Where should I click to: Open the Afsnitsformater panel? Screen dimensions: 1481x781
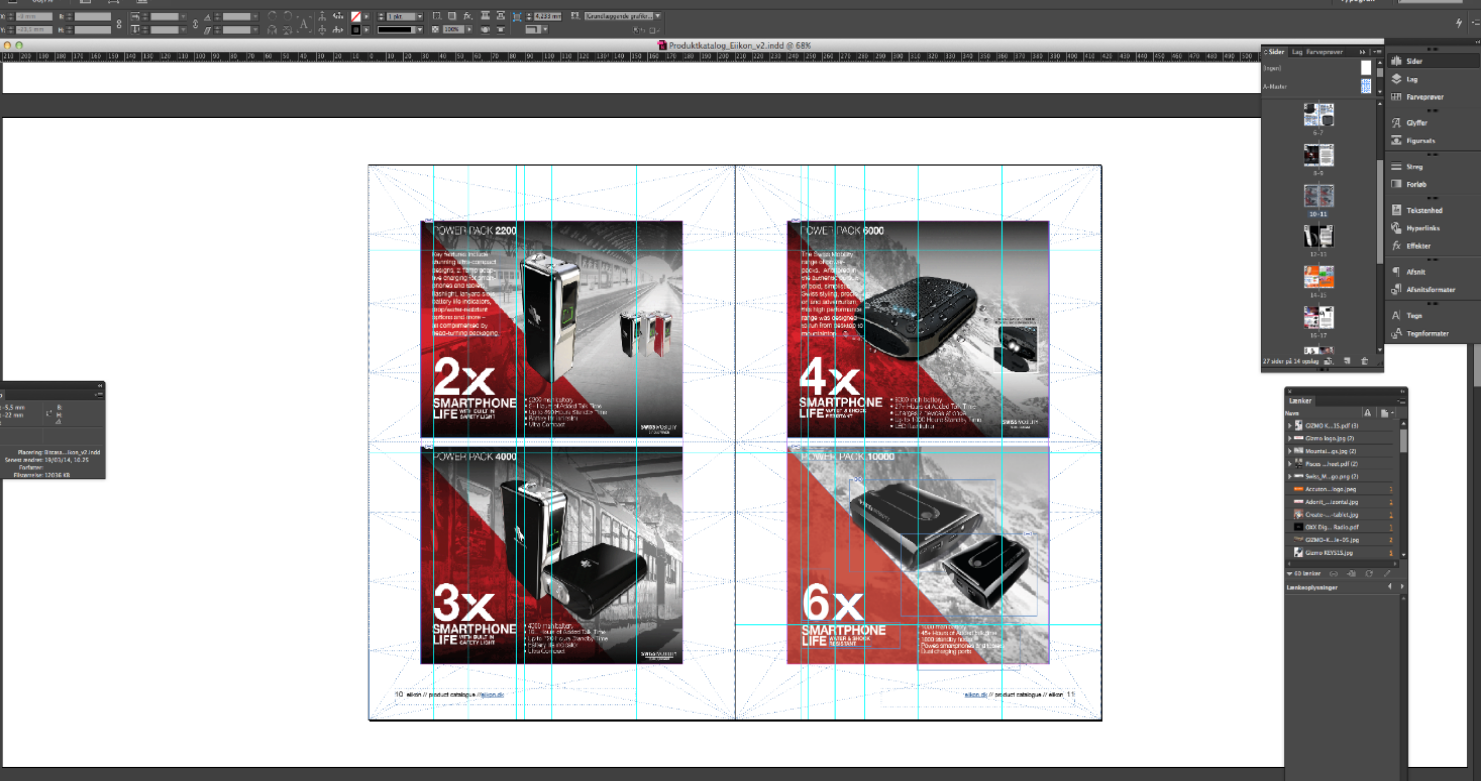coord(1425,290)
